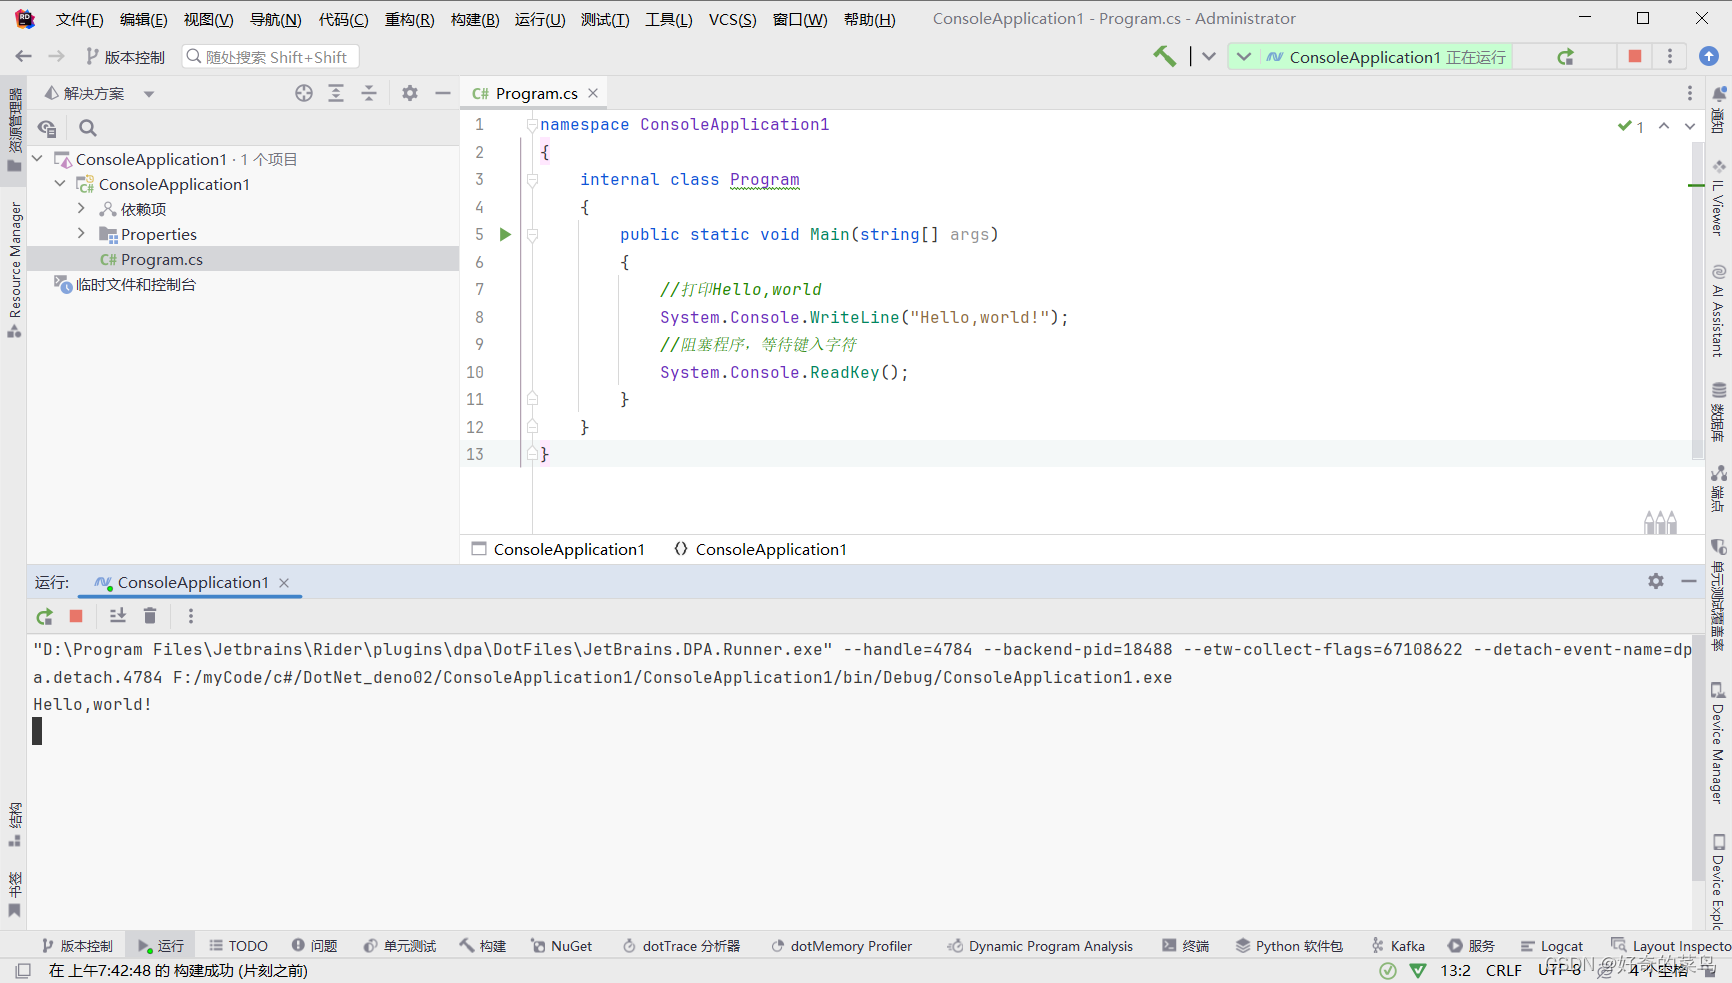The width and height of the screenshot is (1732, 983).
Task: Go to next highlighted problem arrow
Action: (x=1690, y=126)
